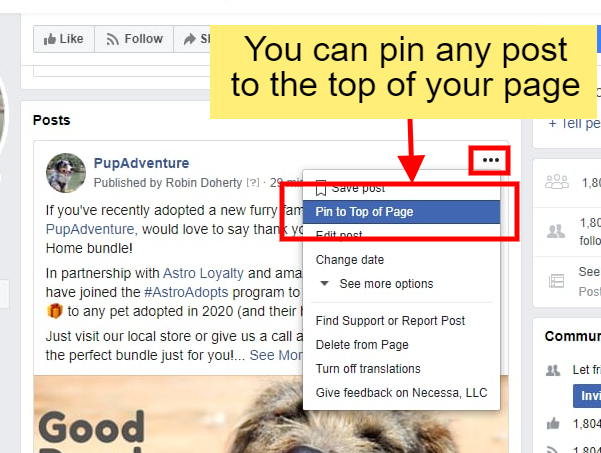Open the three-dot post options menu
601x453 pixels.
490,160
